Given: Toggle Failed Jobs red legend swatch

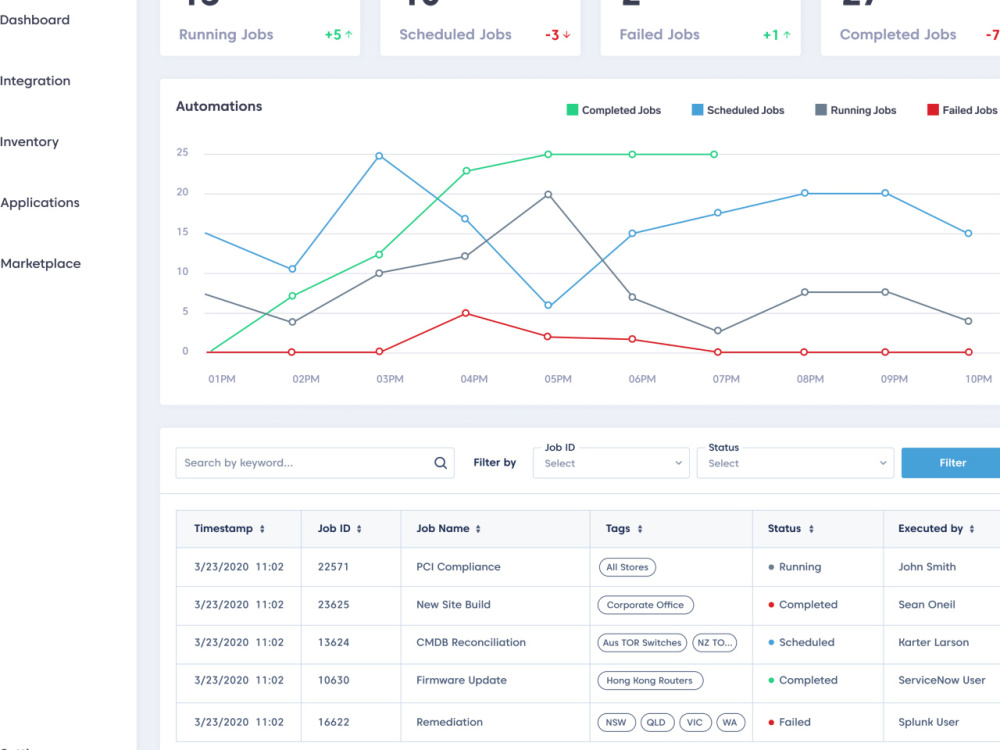Looking at the screenshot, I should (x=932, y=110).
